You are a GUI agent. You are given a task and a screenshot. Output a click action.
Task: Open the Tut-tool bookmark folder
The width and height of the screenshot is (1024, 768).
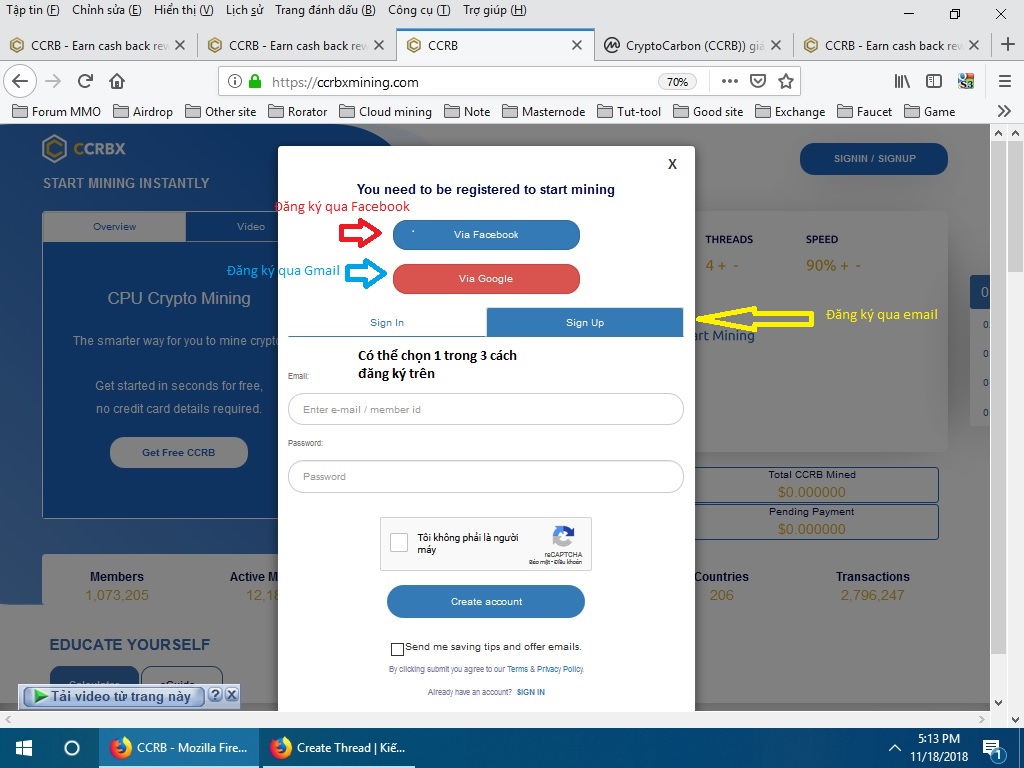[629, 112]
